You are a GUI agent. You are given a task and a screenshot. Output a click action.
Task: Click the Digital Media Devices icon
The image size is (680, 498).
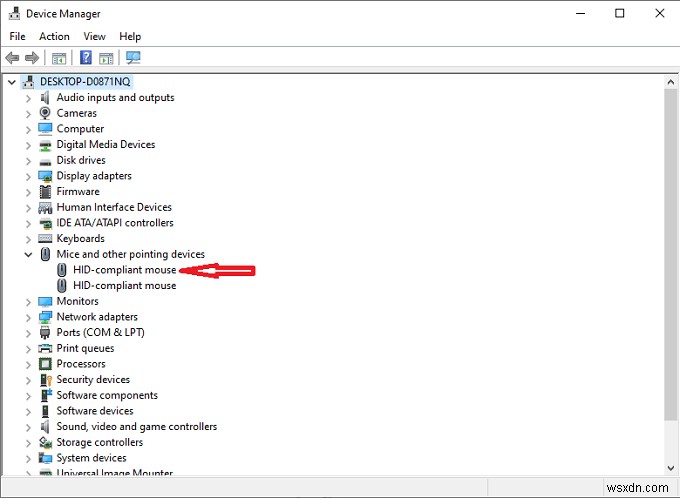click(45, 145)
